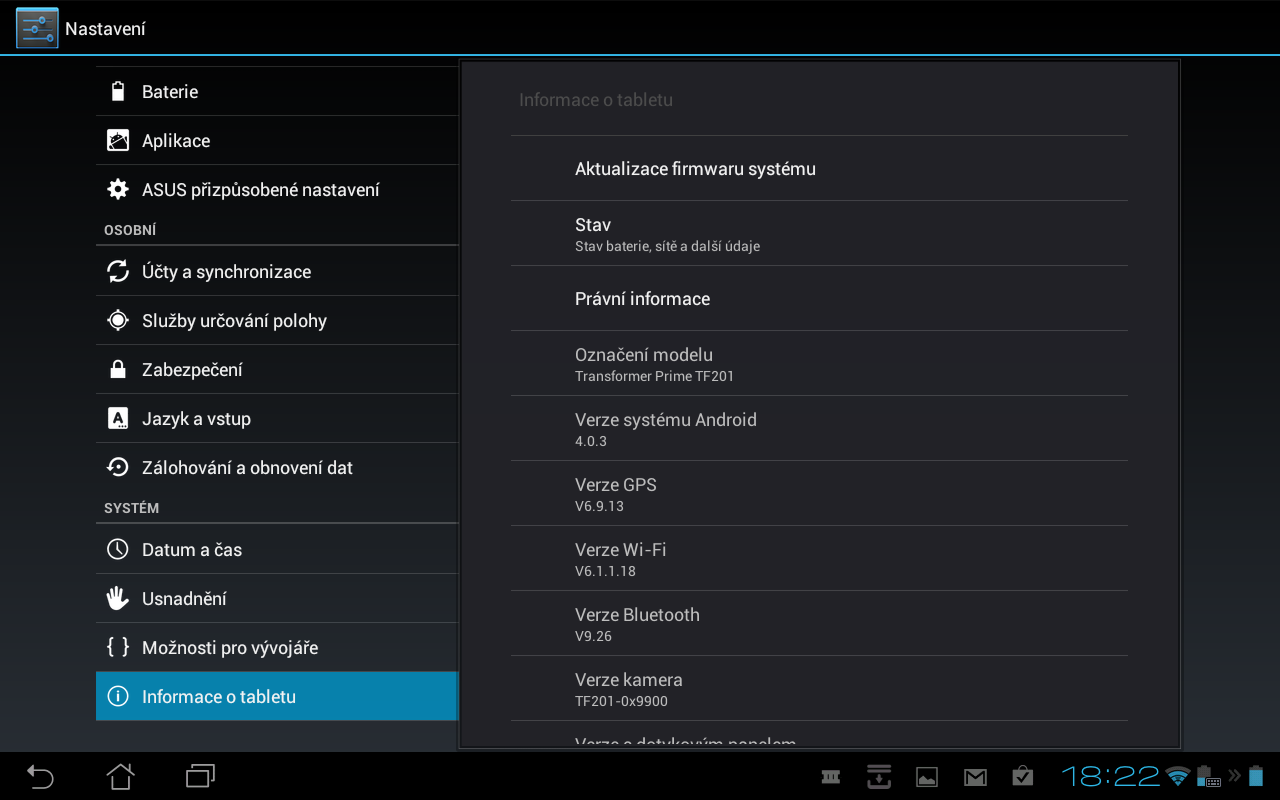1280x800 pixels.
Task: Click the padlock icon for Zabezpečení
Action: click(117, 369)
